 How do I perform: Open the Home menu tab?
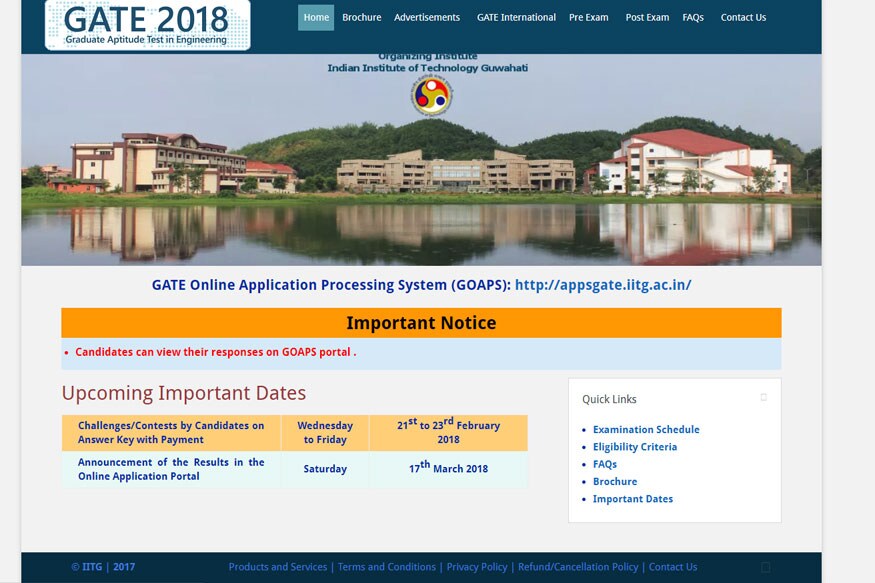tap(316, 18)
